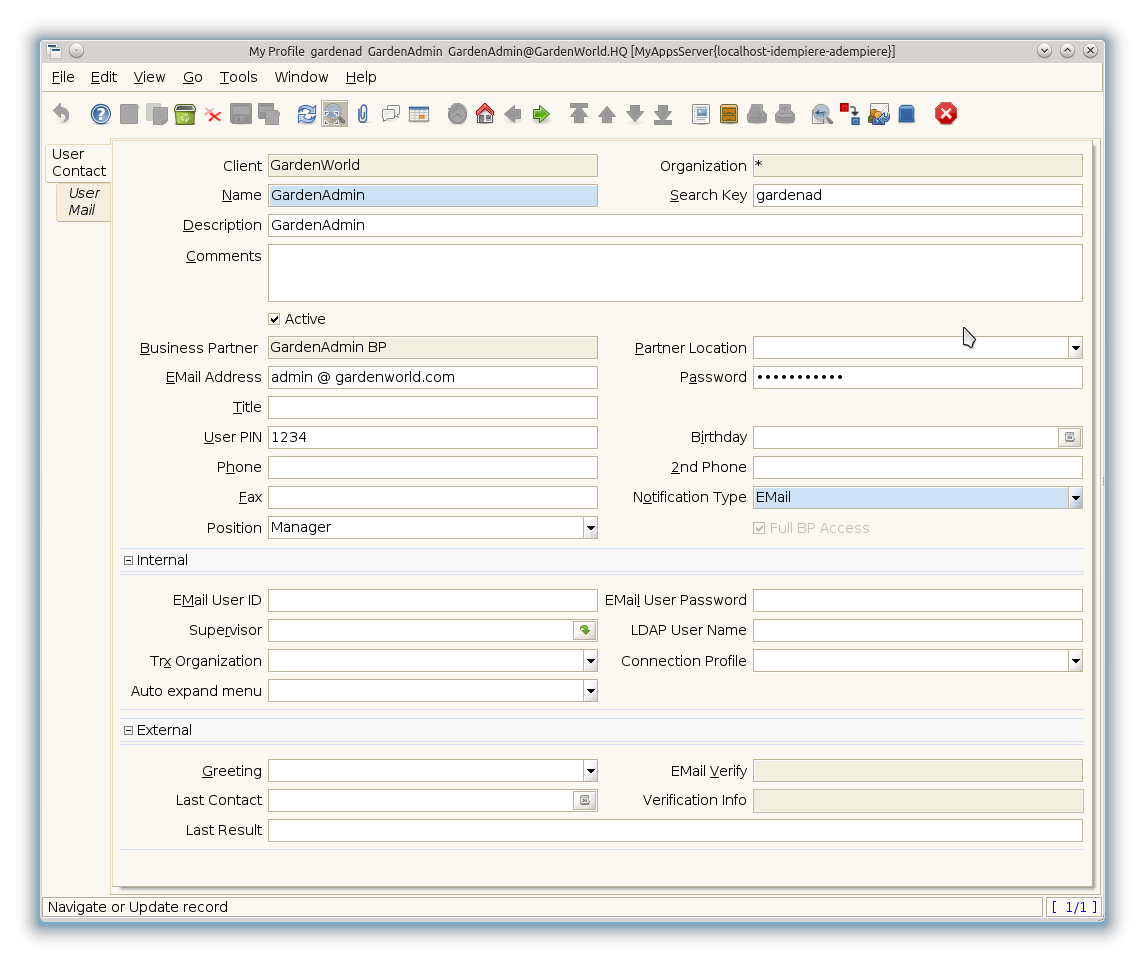Open the Tools menu

pyautogui.click(x=238, y=77)
